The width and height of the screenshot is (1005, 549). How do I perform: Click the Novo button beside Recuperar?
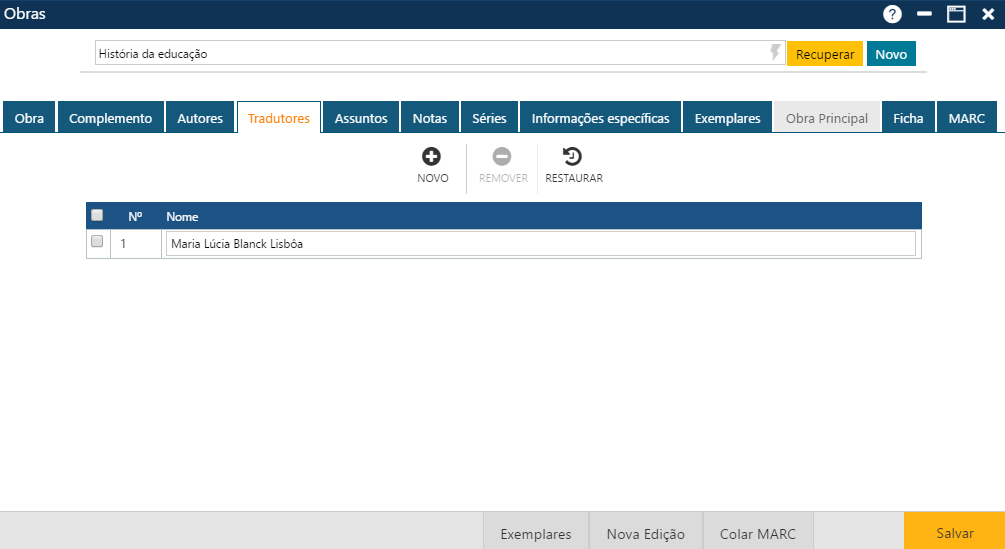(891, 54)
